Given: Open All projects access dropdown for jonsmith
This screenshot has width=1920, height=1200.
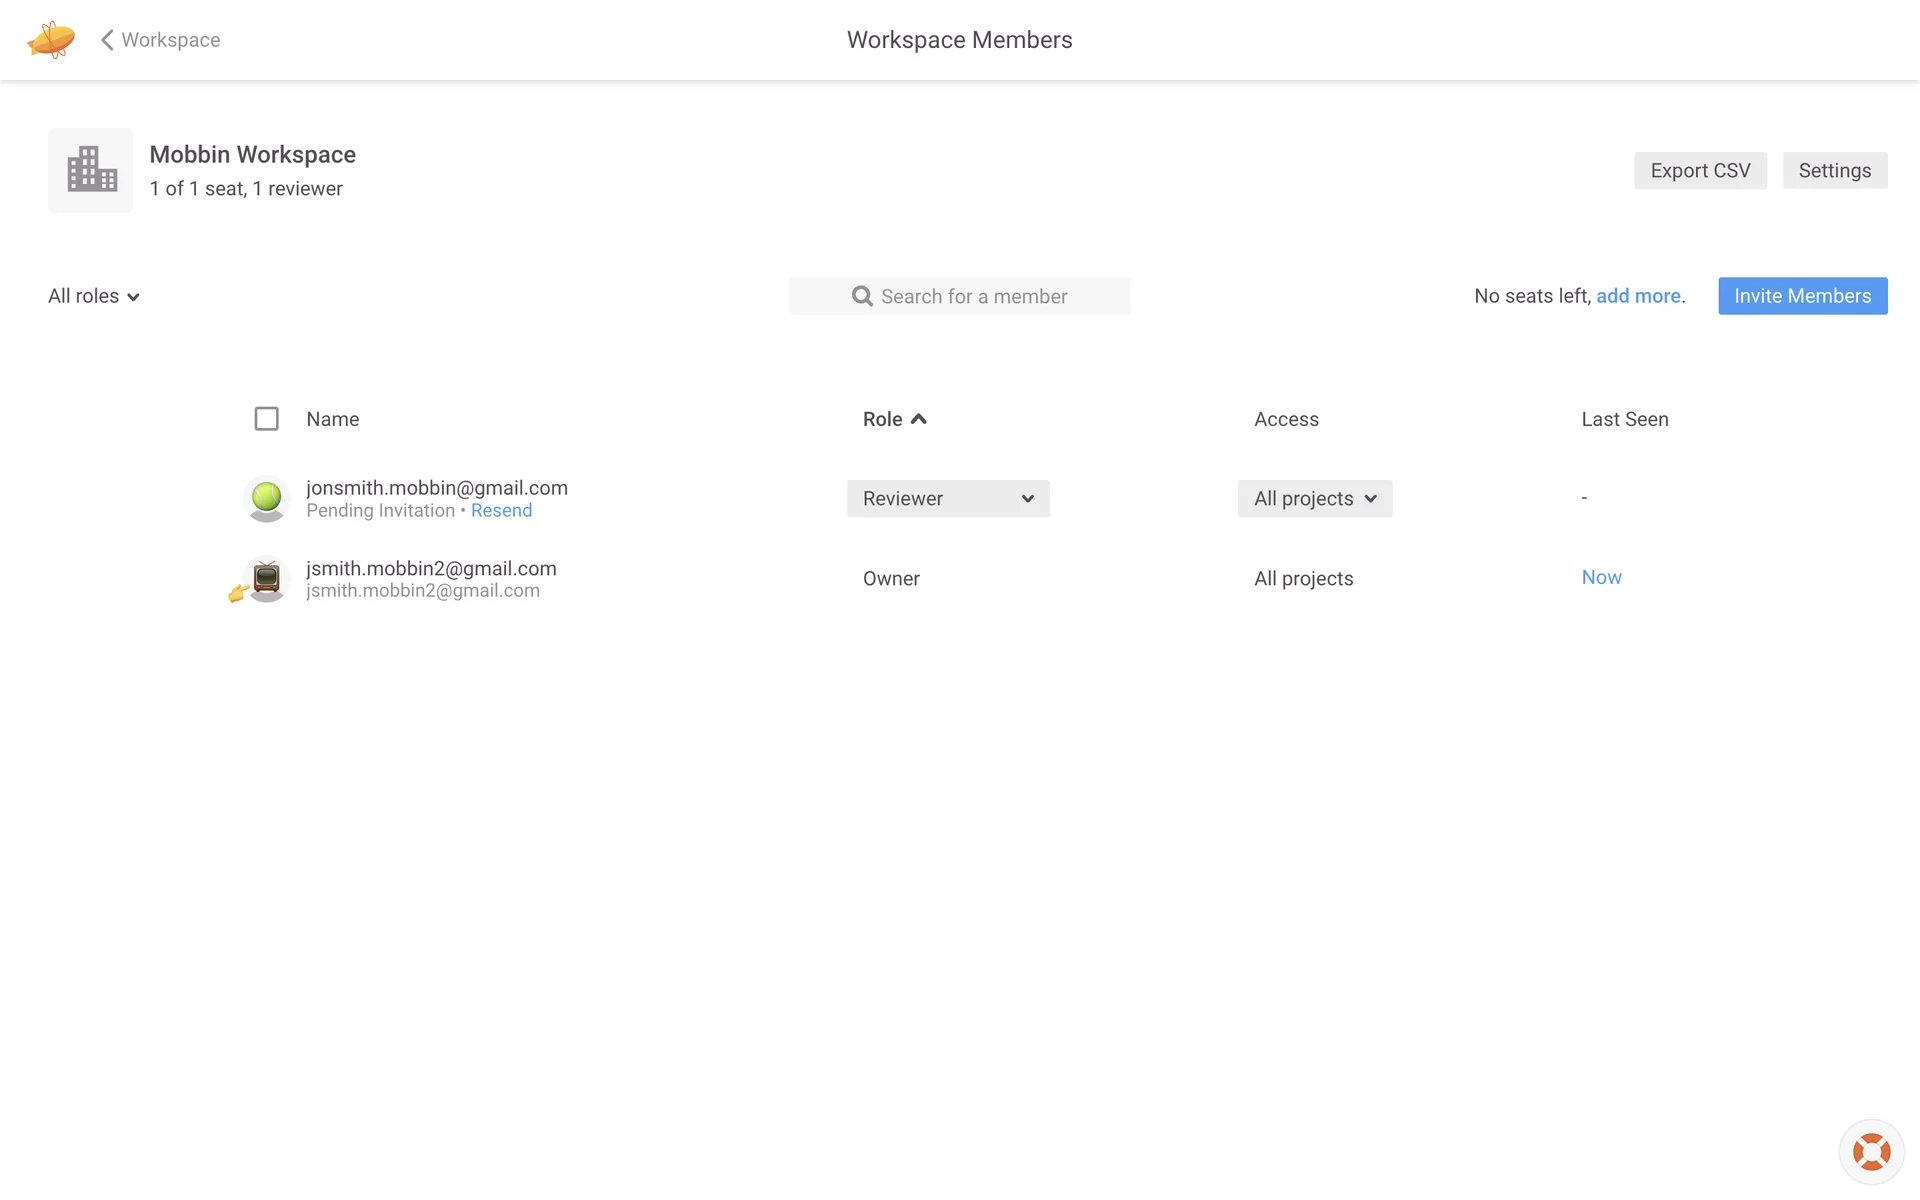Looking at the screenshot, I should [x=1314, y=498].
